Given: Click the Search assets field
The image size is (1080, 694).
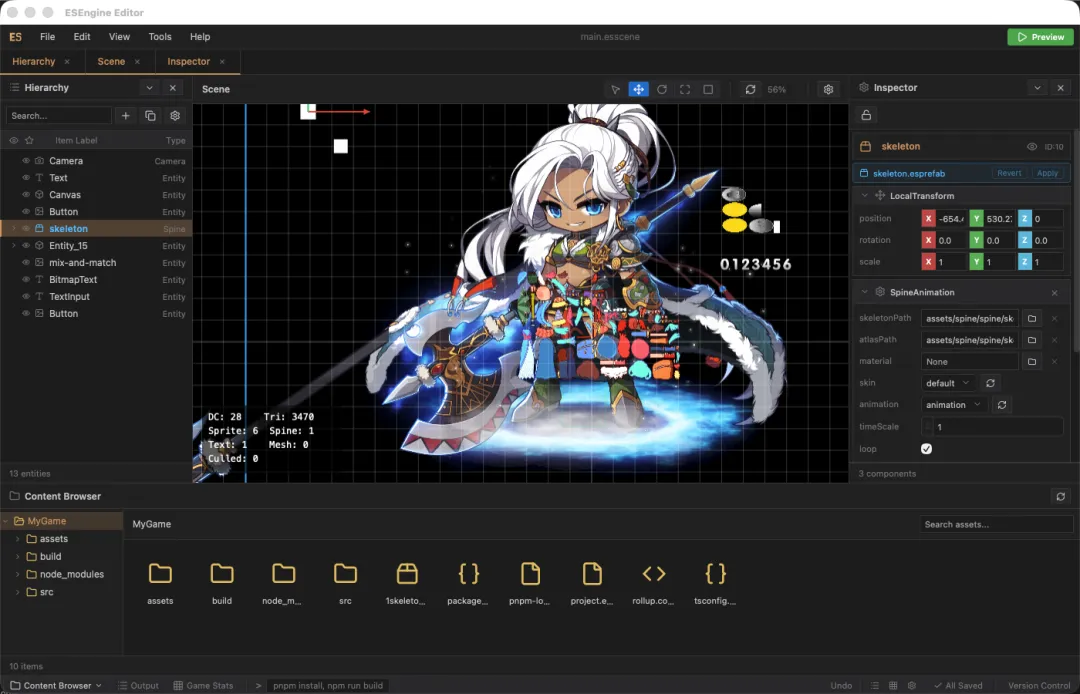Looking at the screenshot, I should 996,525.
